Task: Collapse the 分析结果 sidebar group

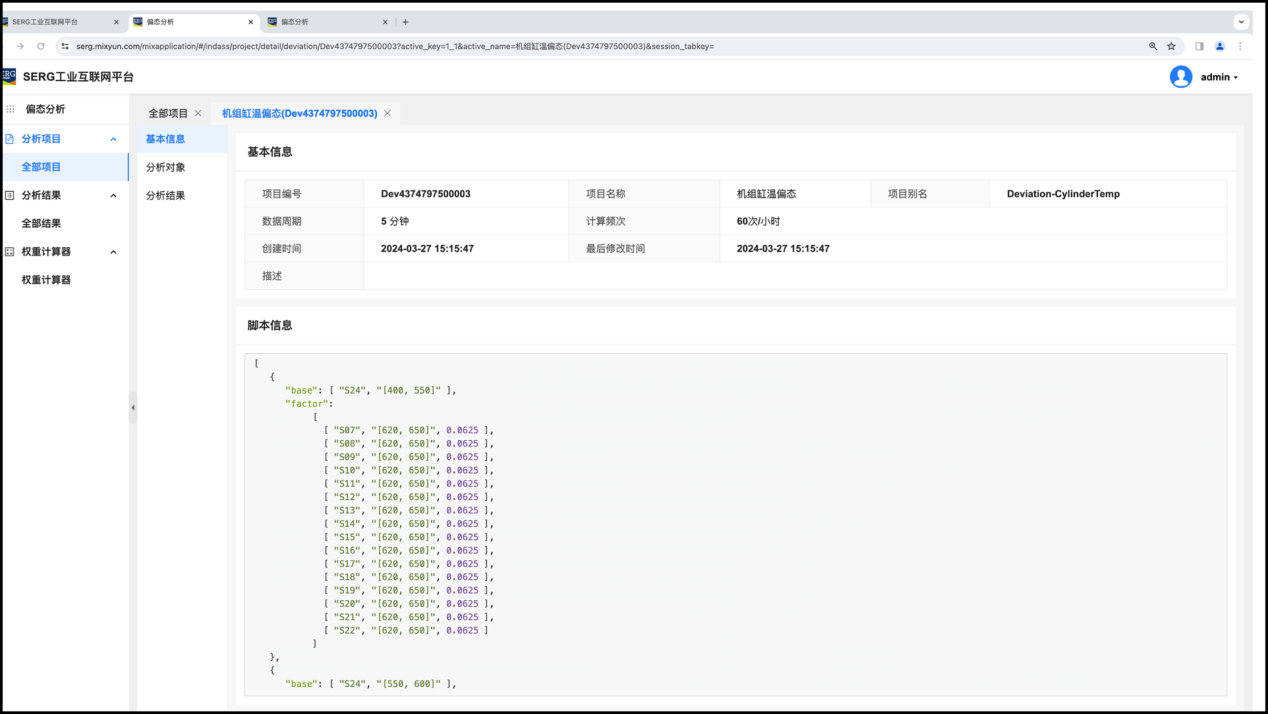Action: [113, 196]
